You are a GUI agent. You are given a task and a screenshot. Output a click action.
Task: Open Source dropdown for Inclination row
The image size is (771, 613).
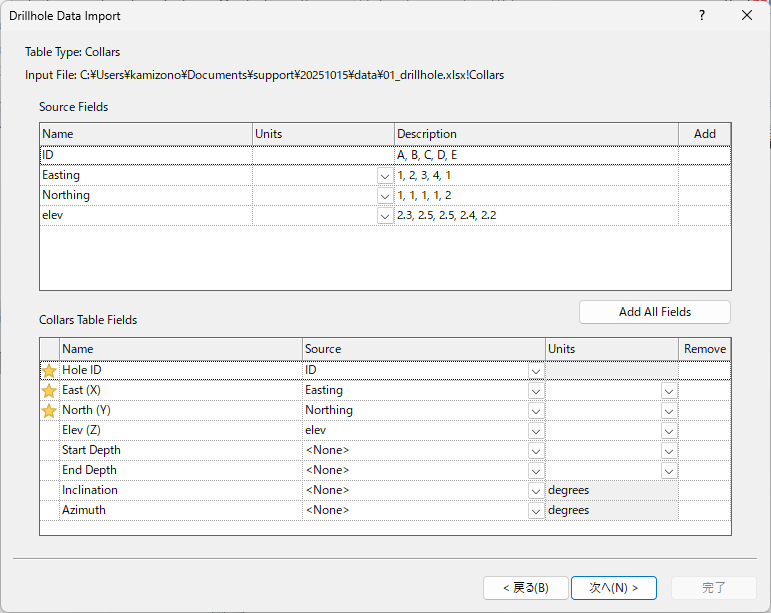point(536,491)
